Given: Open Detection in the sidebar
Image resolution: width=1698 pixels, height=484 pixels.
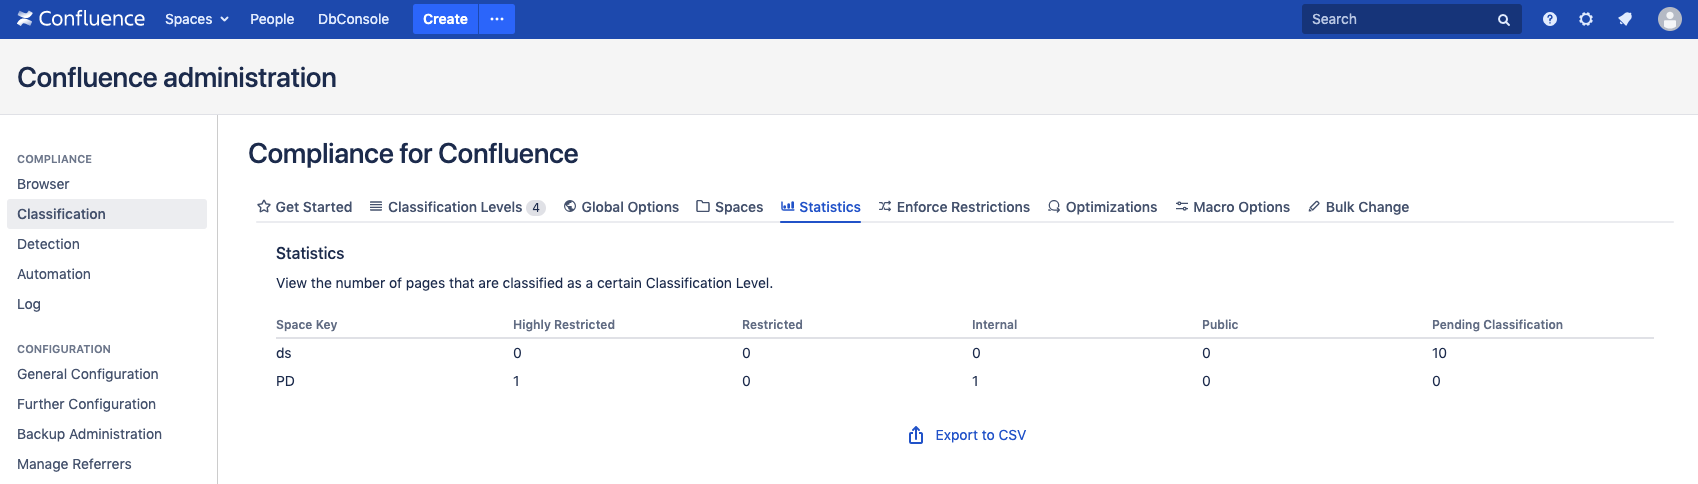Looking at the screenshot, I should (x=48, y=244).
